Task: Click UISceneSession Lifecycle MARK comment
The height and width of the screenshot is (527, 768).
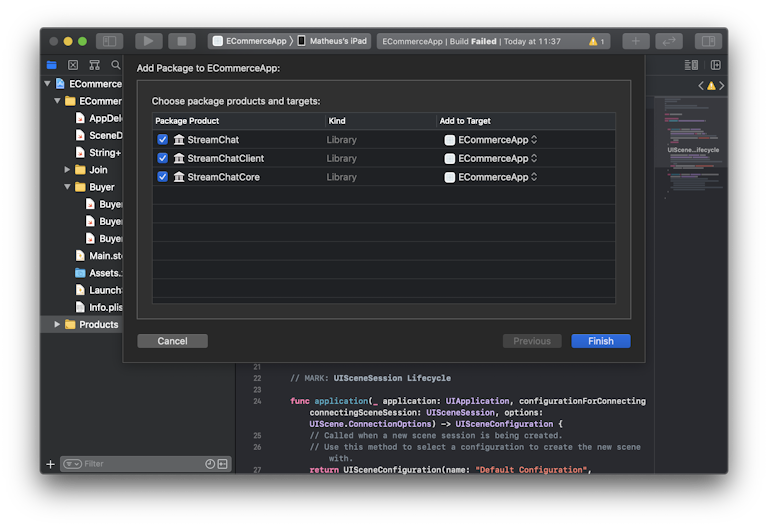Action: click(370, 378)
